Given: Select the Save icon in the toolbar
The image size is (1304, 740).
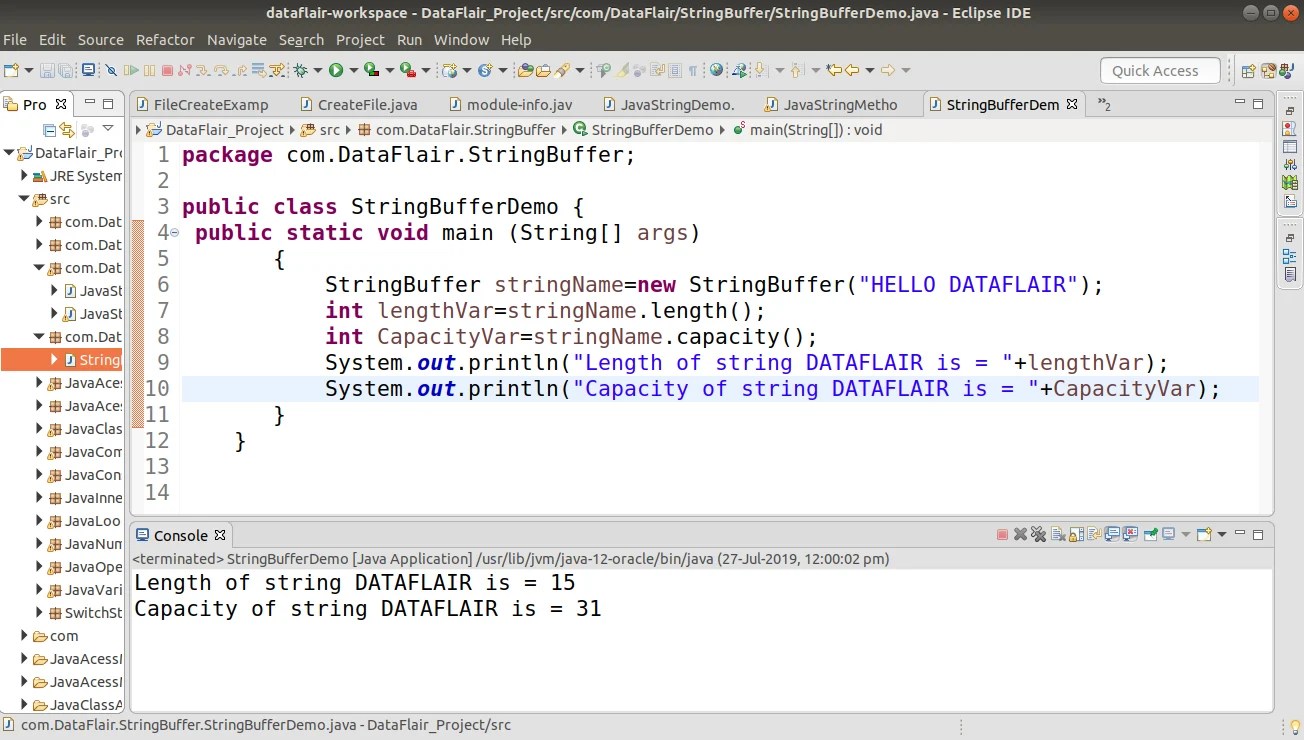Looking at the screenshot, I should click(x=47, y=70).
